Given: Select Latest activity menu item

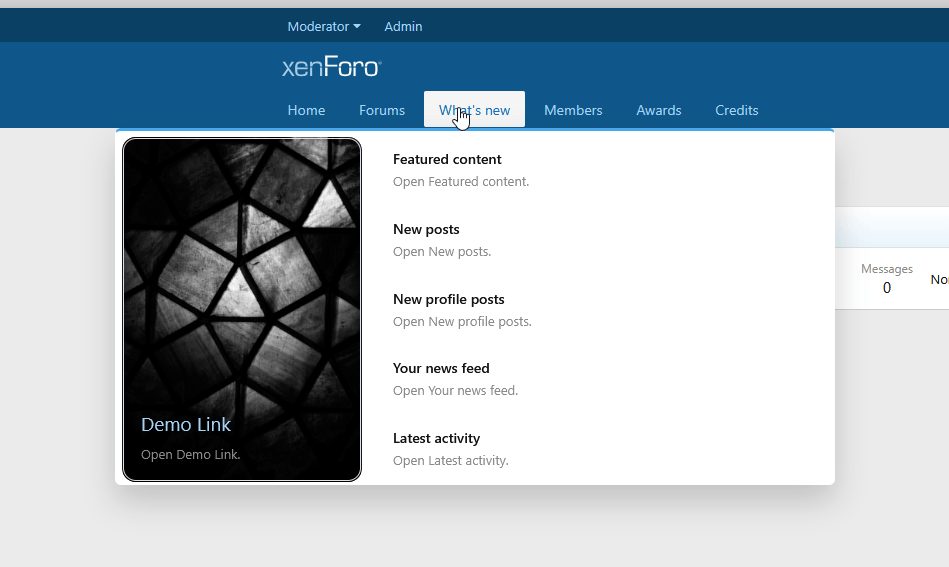Looking at the screenshot, I should (436, 438).
